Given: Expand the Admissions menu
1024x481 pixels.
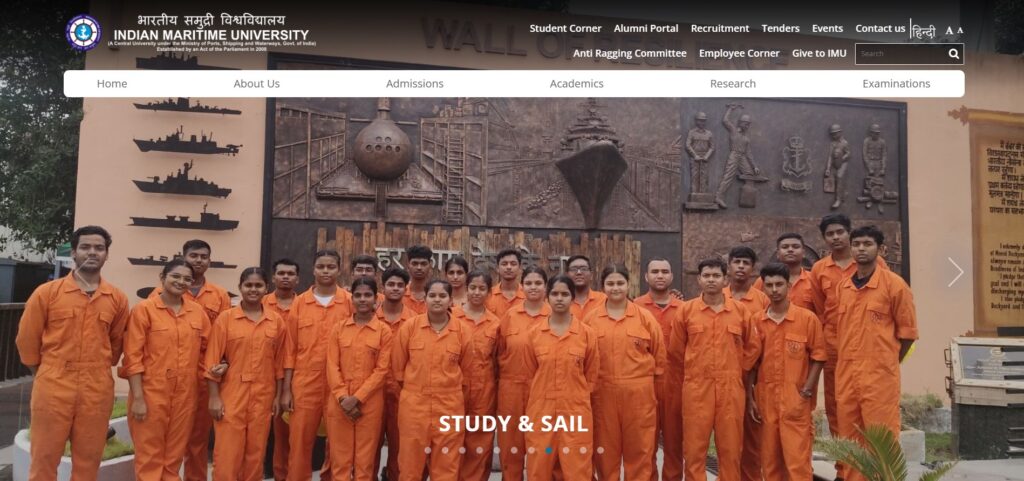Looking at the screenshot, I should tap(415, 84).
